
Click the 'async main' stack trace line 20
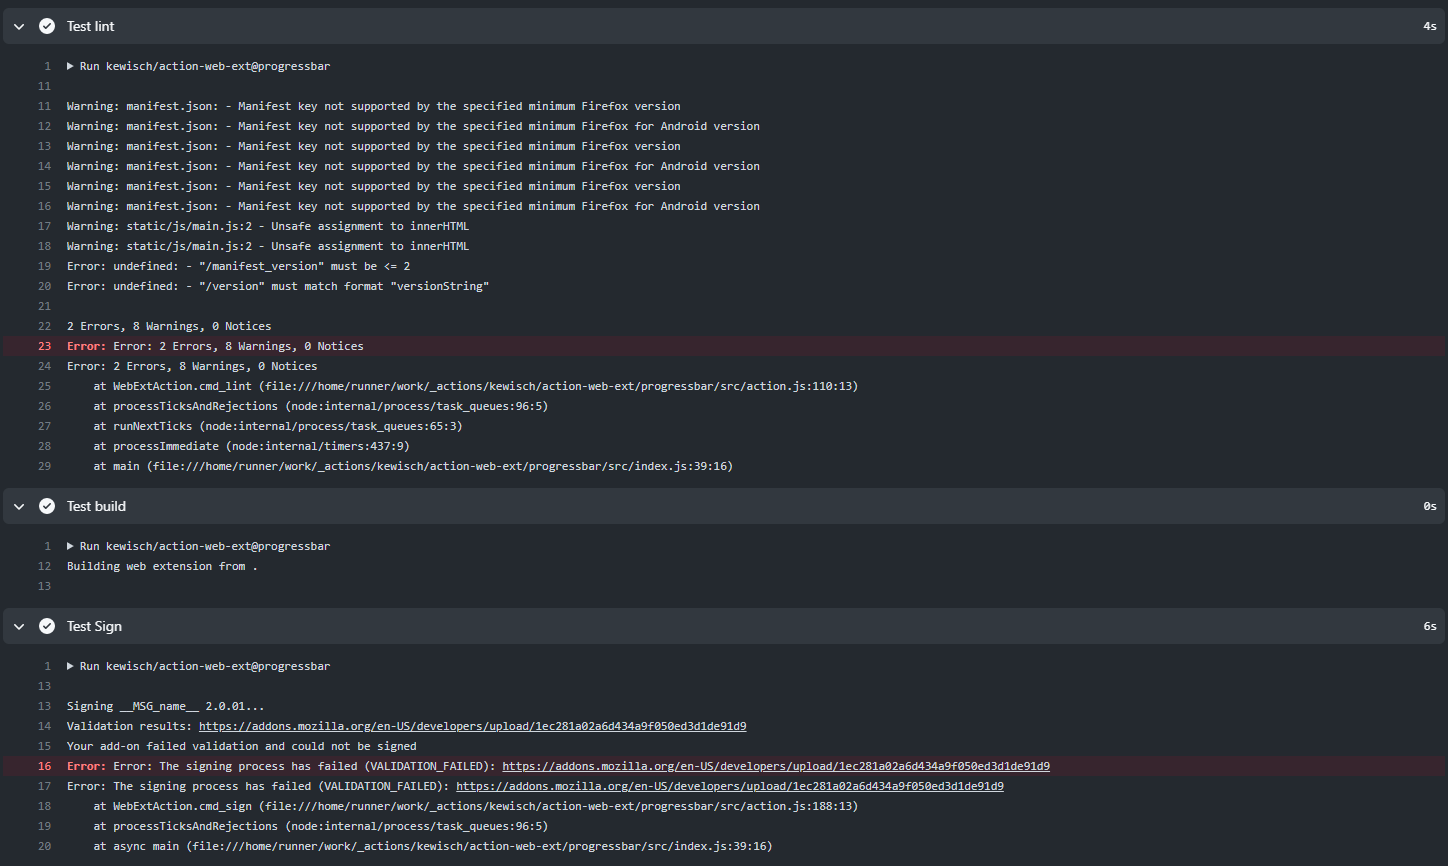[x=433, y=846]
